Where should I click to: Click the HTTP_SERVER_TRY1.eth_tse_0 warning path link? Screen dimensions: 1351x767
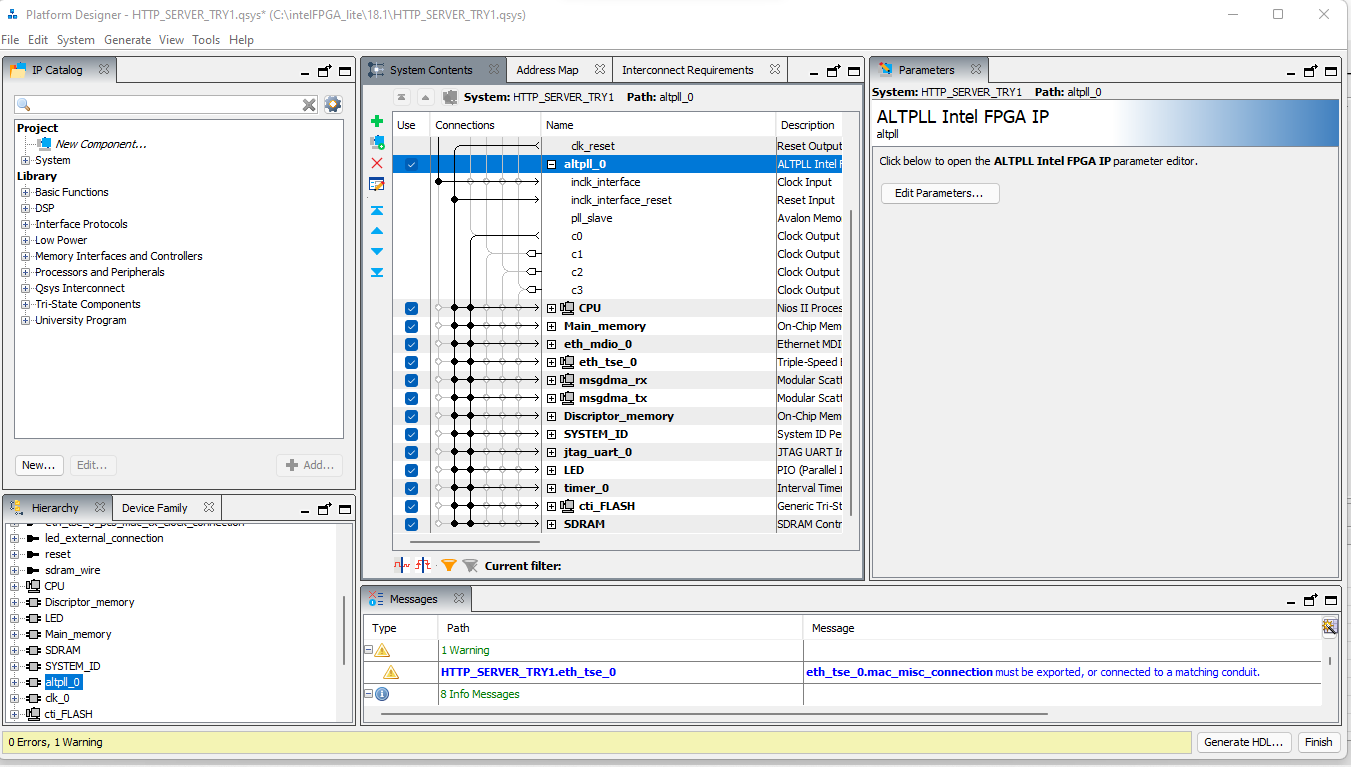(x=528, y=672)
